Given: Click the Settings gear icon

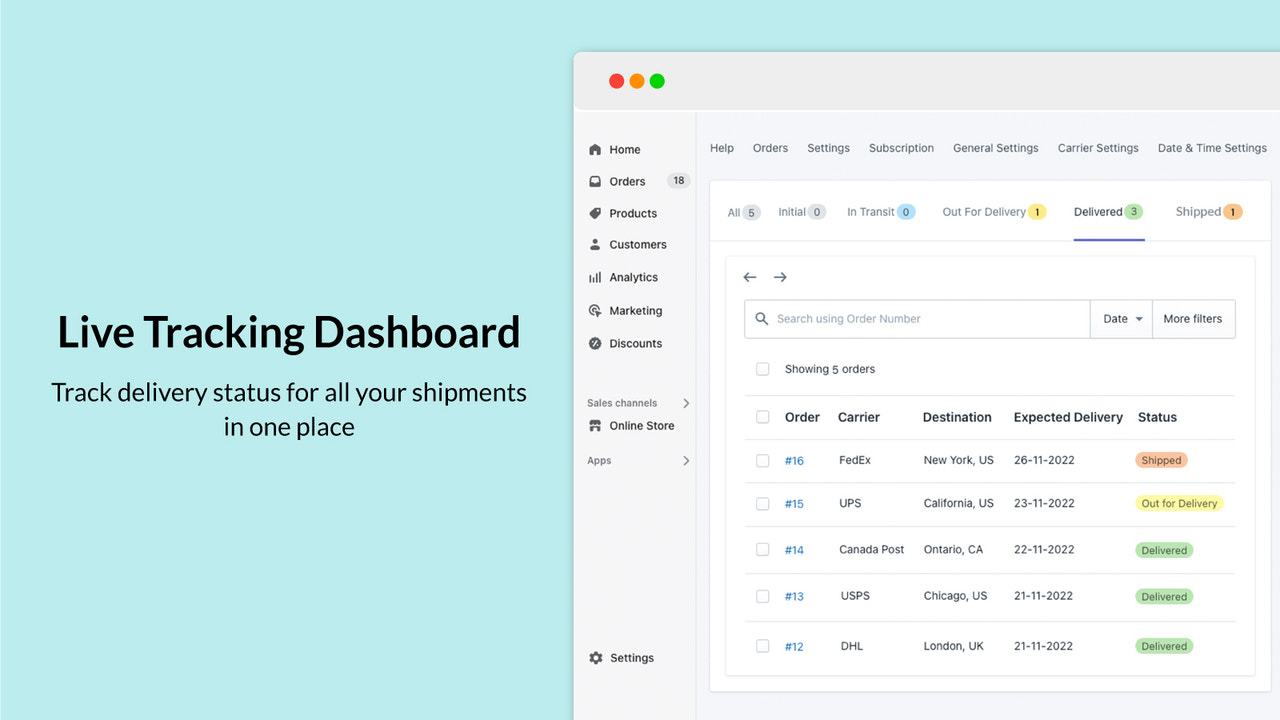Looking at the screenshot, I should pyautogui.click(x=596, y=658).
